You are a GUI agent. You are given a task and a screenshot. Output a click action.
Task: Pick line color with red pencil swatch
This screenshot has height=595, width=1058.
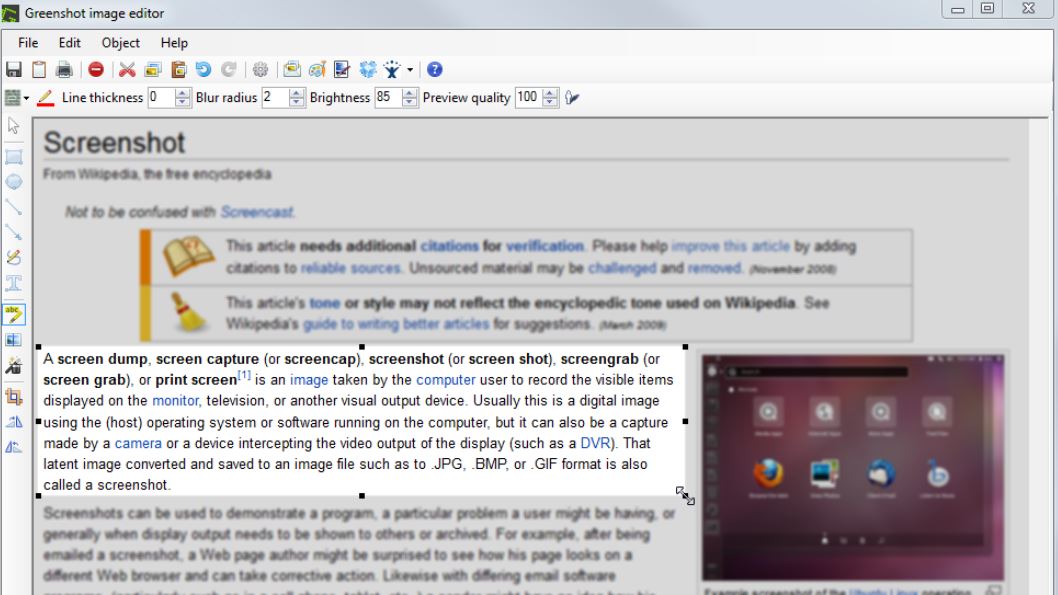45,98
